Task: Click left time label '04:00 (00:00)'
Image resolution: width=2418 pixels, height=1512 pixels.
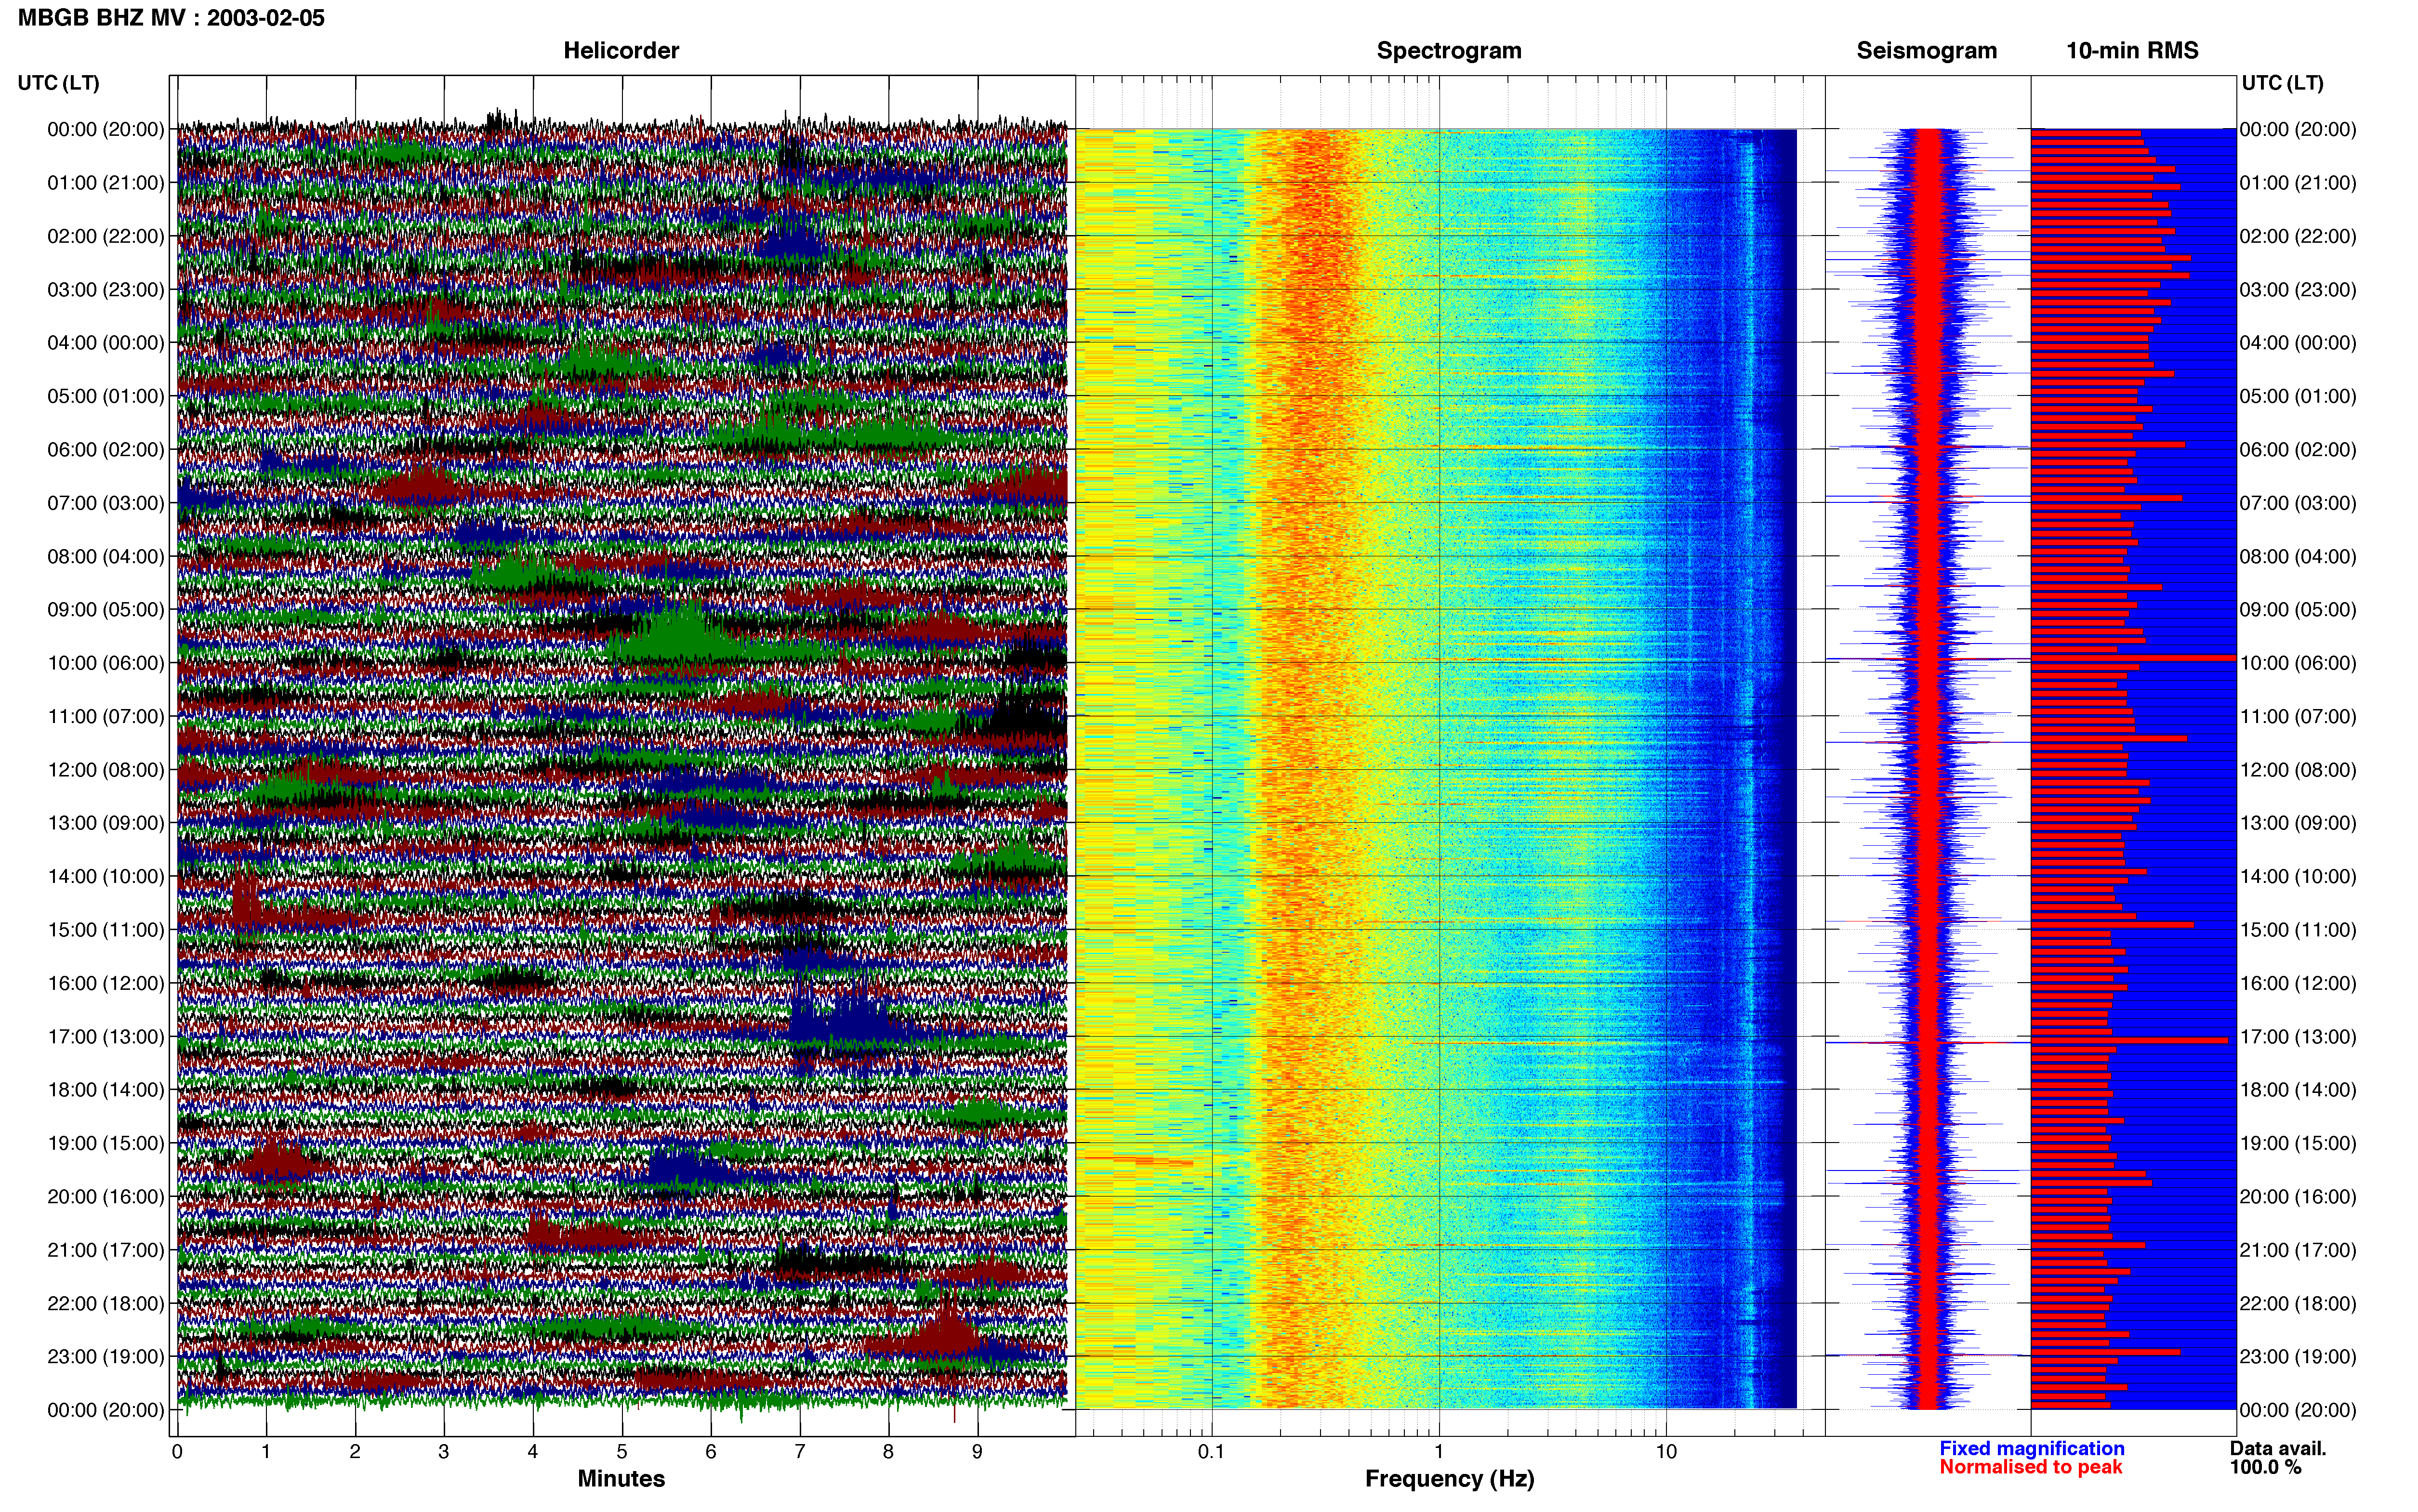Action: click(x=106, y=343)
